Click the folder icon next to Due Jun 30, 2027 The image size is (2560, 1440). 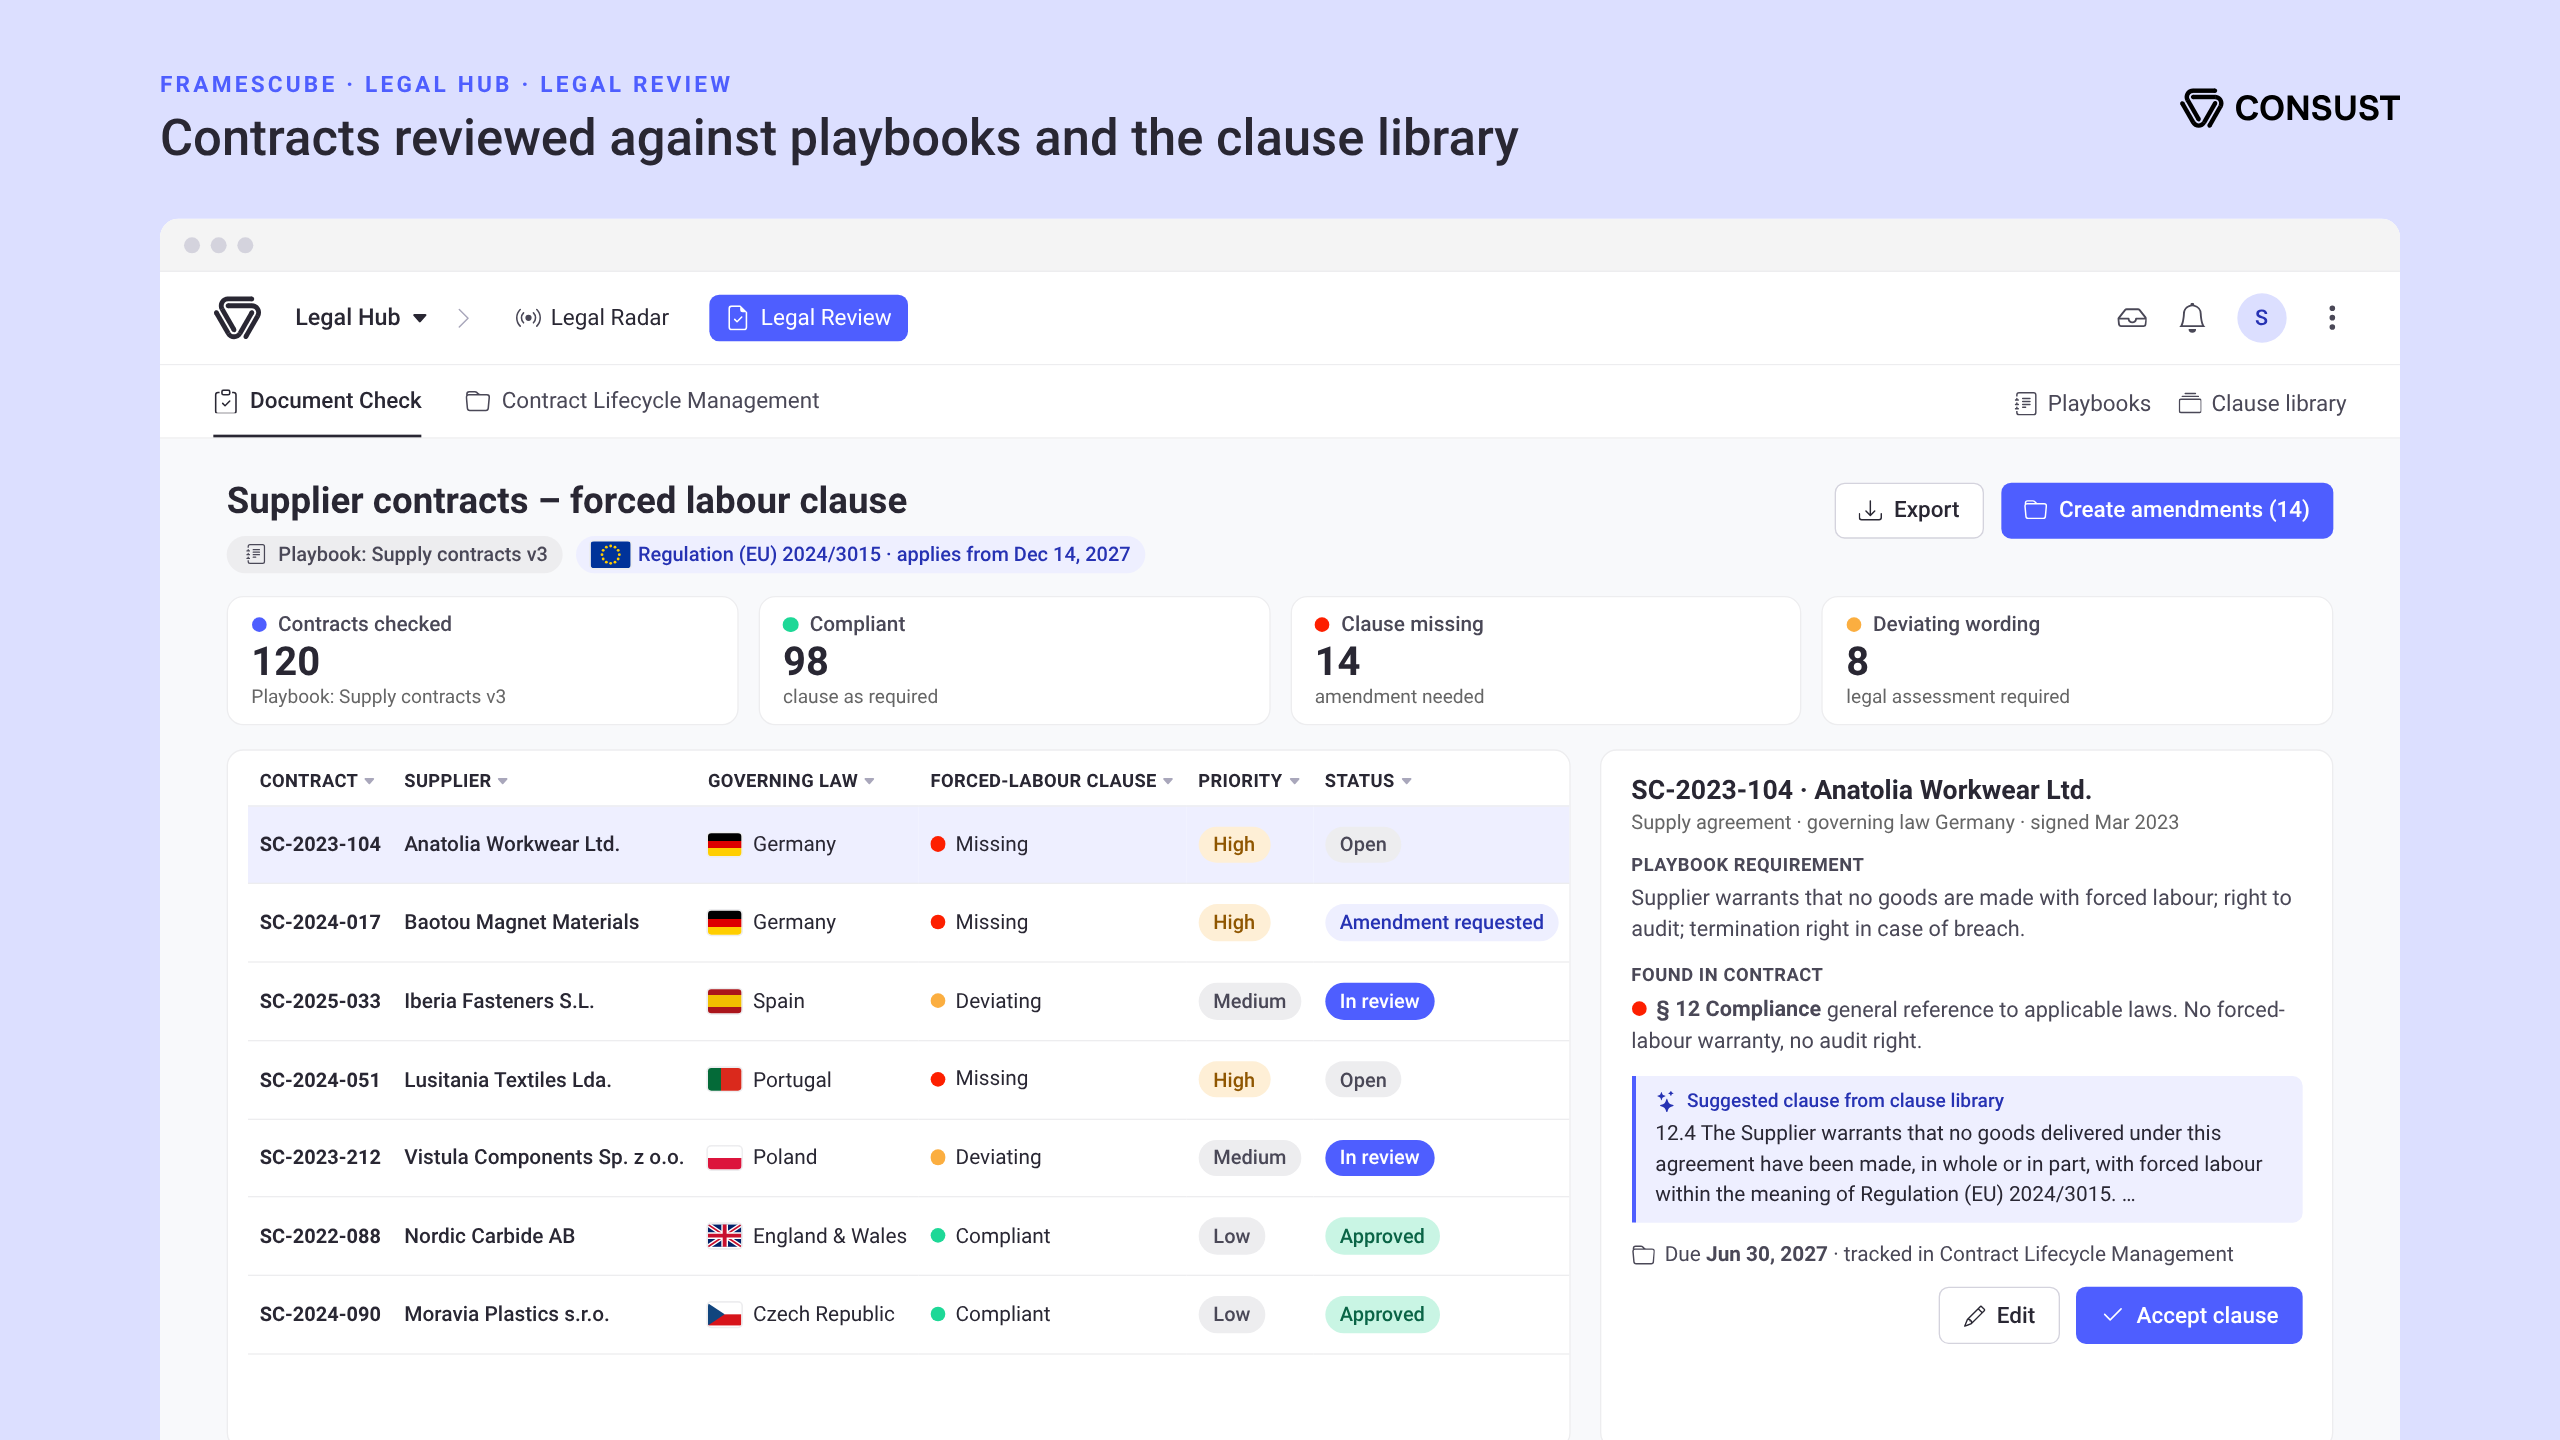click(1643, 1255)
